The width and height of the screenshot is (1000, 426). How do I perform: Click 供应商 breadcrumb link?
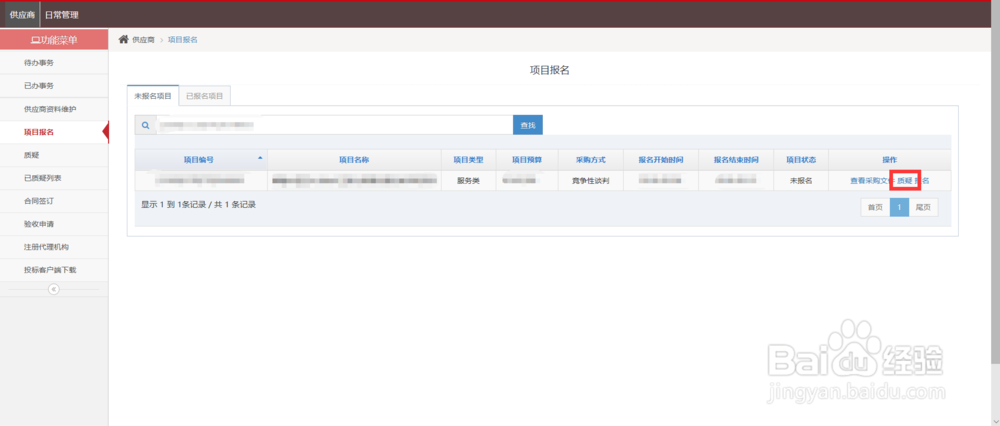click(x=143, y=40)
